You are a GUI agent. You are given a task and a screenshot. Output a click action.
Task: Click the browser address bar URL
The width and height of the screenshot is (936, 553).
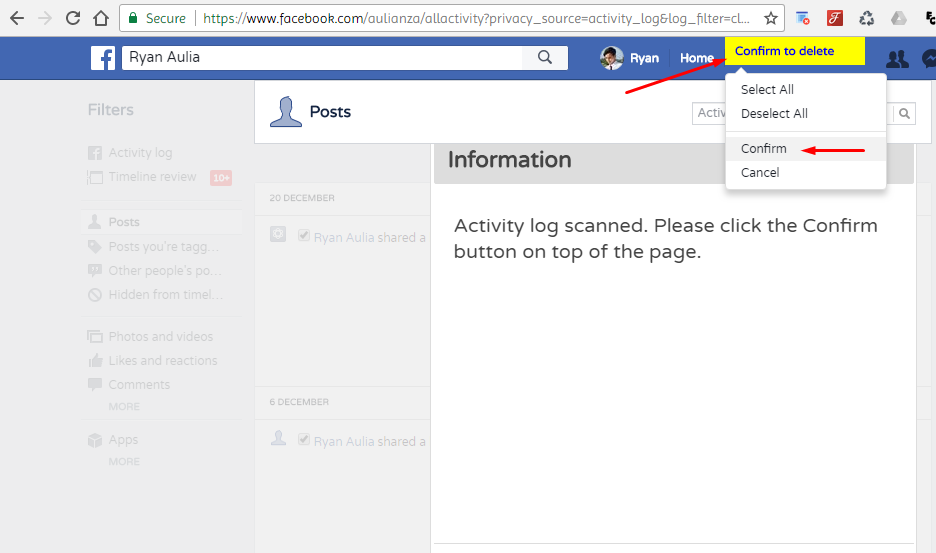click(x=476, y=19)
